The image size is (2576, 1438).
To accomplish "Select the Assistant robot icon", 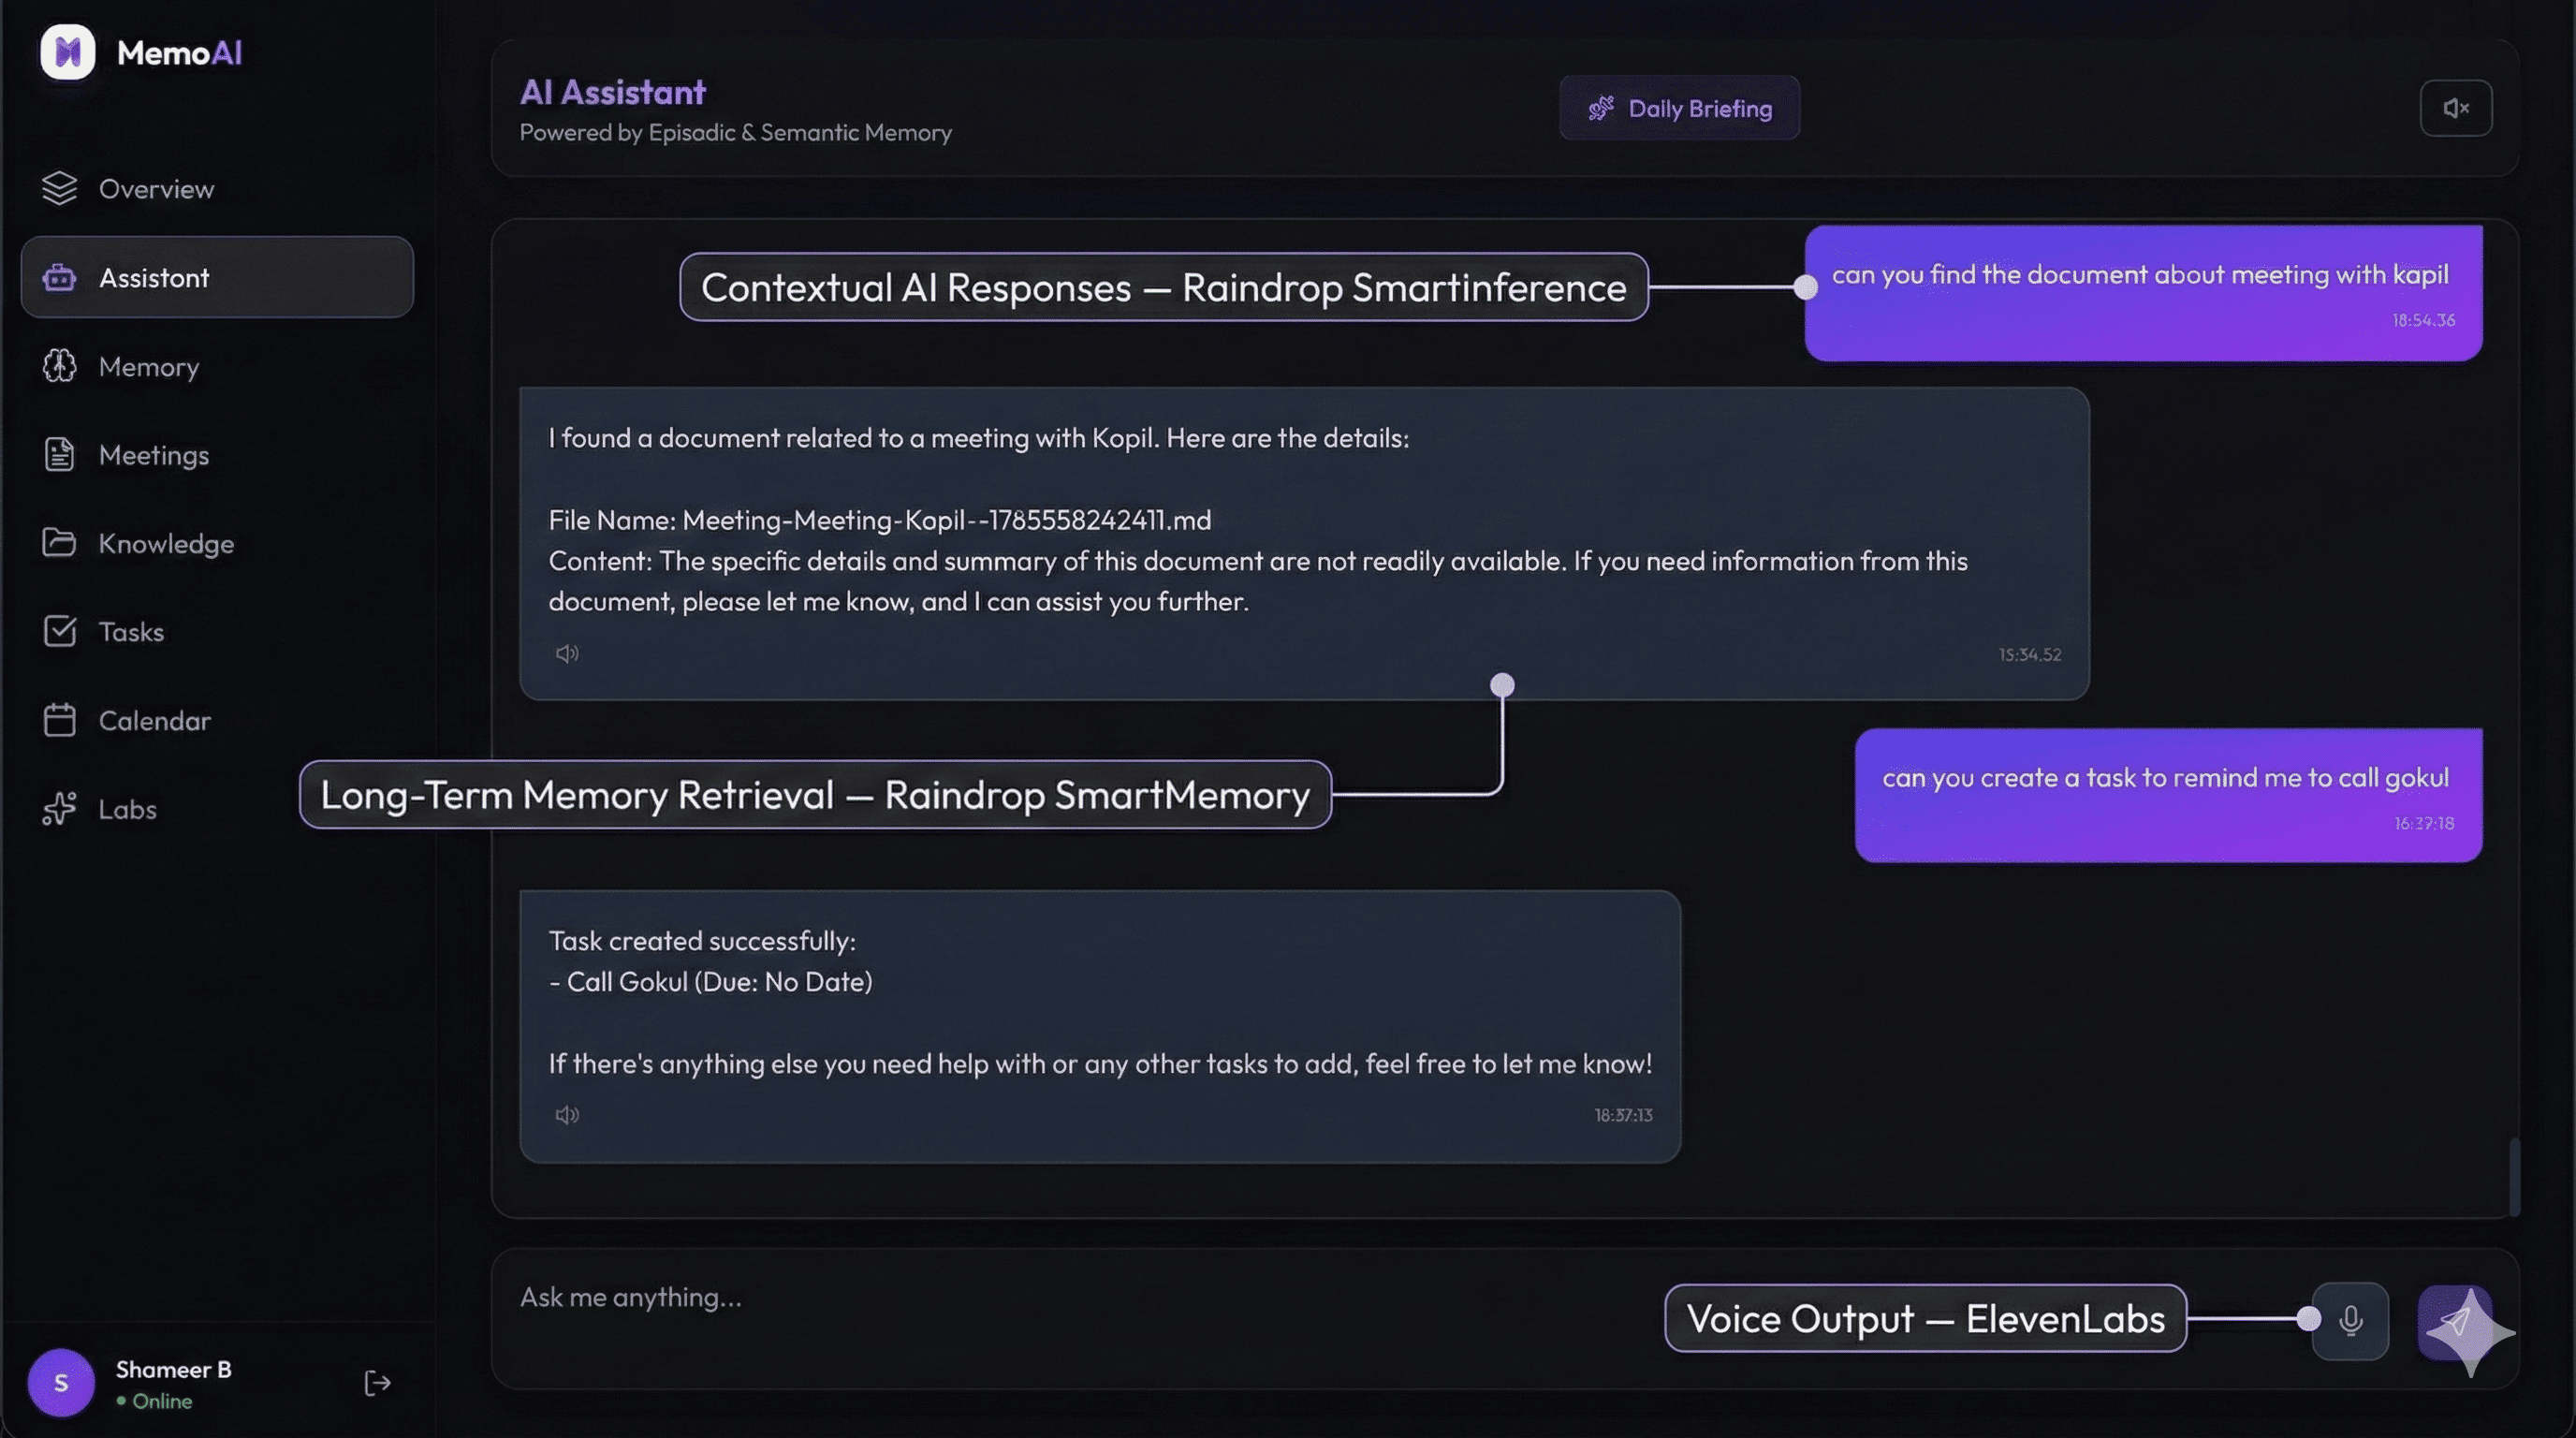I will [x=59, y=278].
